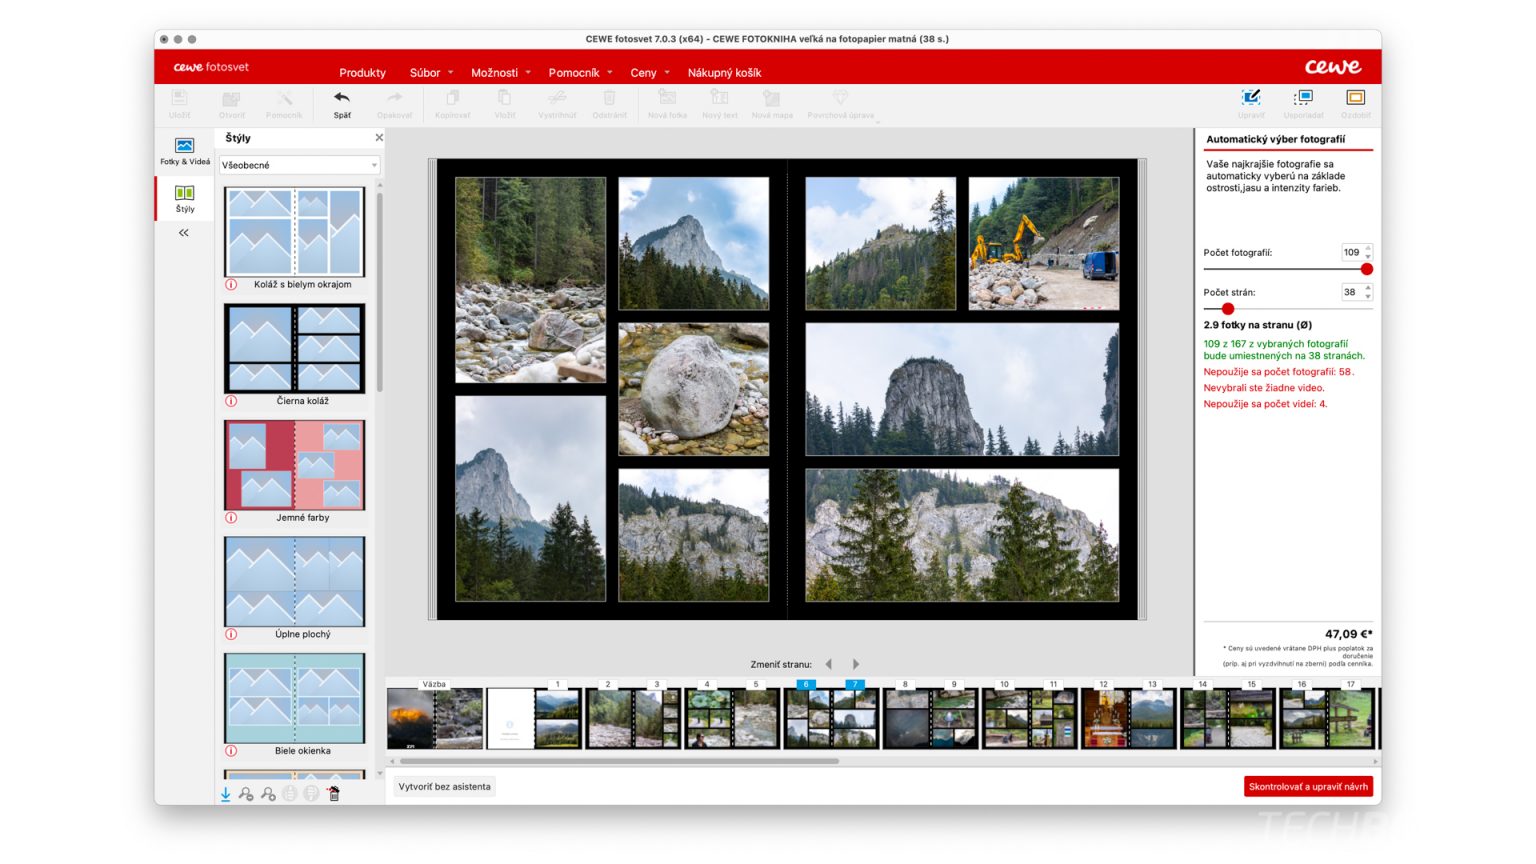The height and width of the screenshot is (864, 1536).
Task: Click the large boulder photo on left page
Action: point(694,390)
